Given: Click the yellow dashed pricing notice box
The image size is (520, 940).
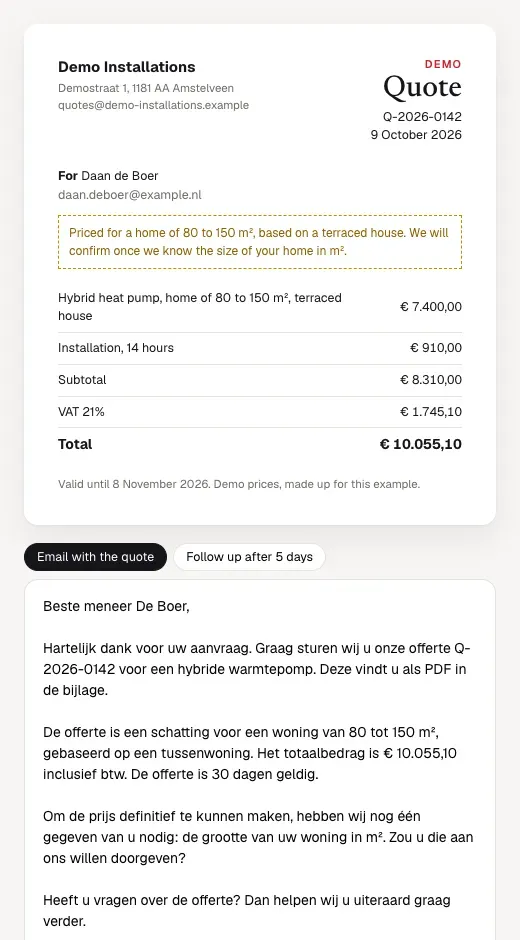Looking at the screenshot, I should 260,242.
